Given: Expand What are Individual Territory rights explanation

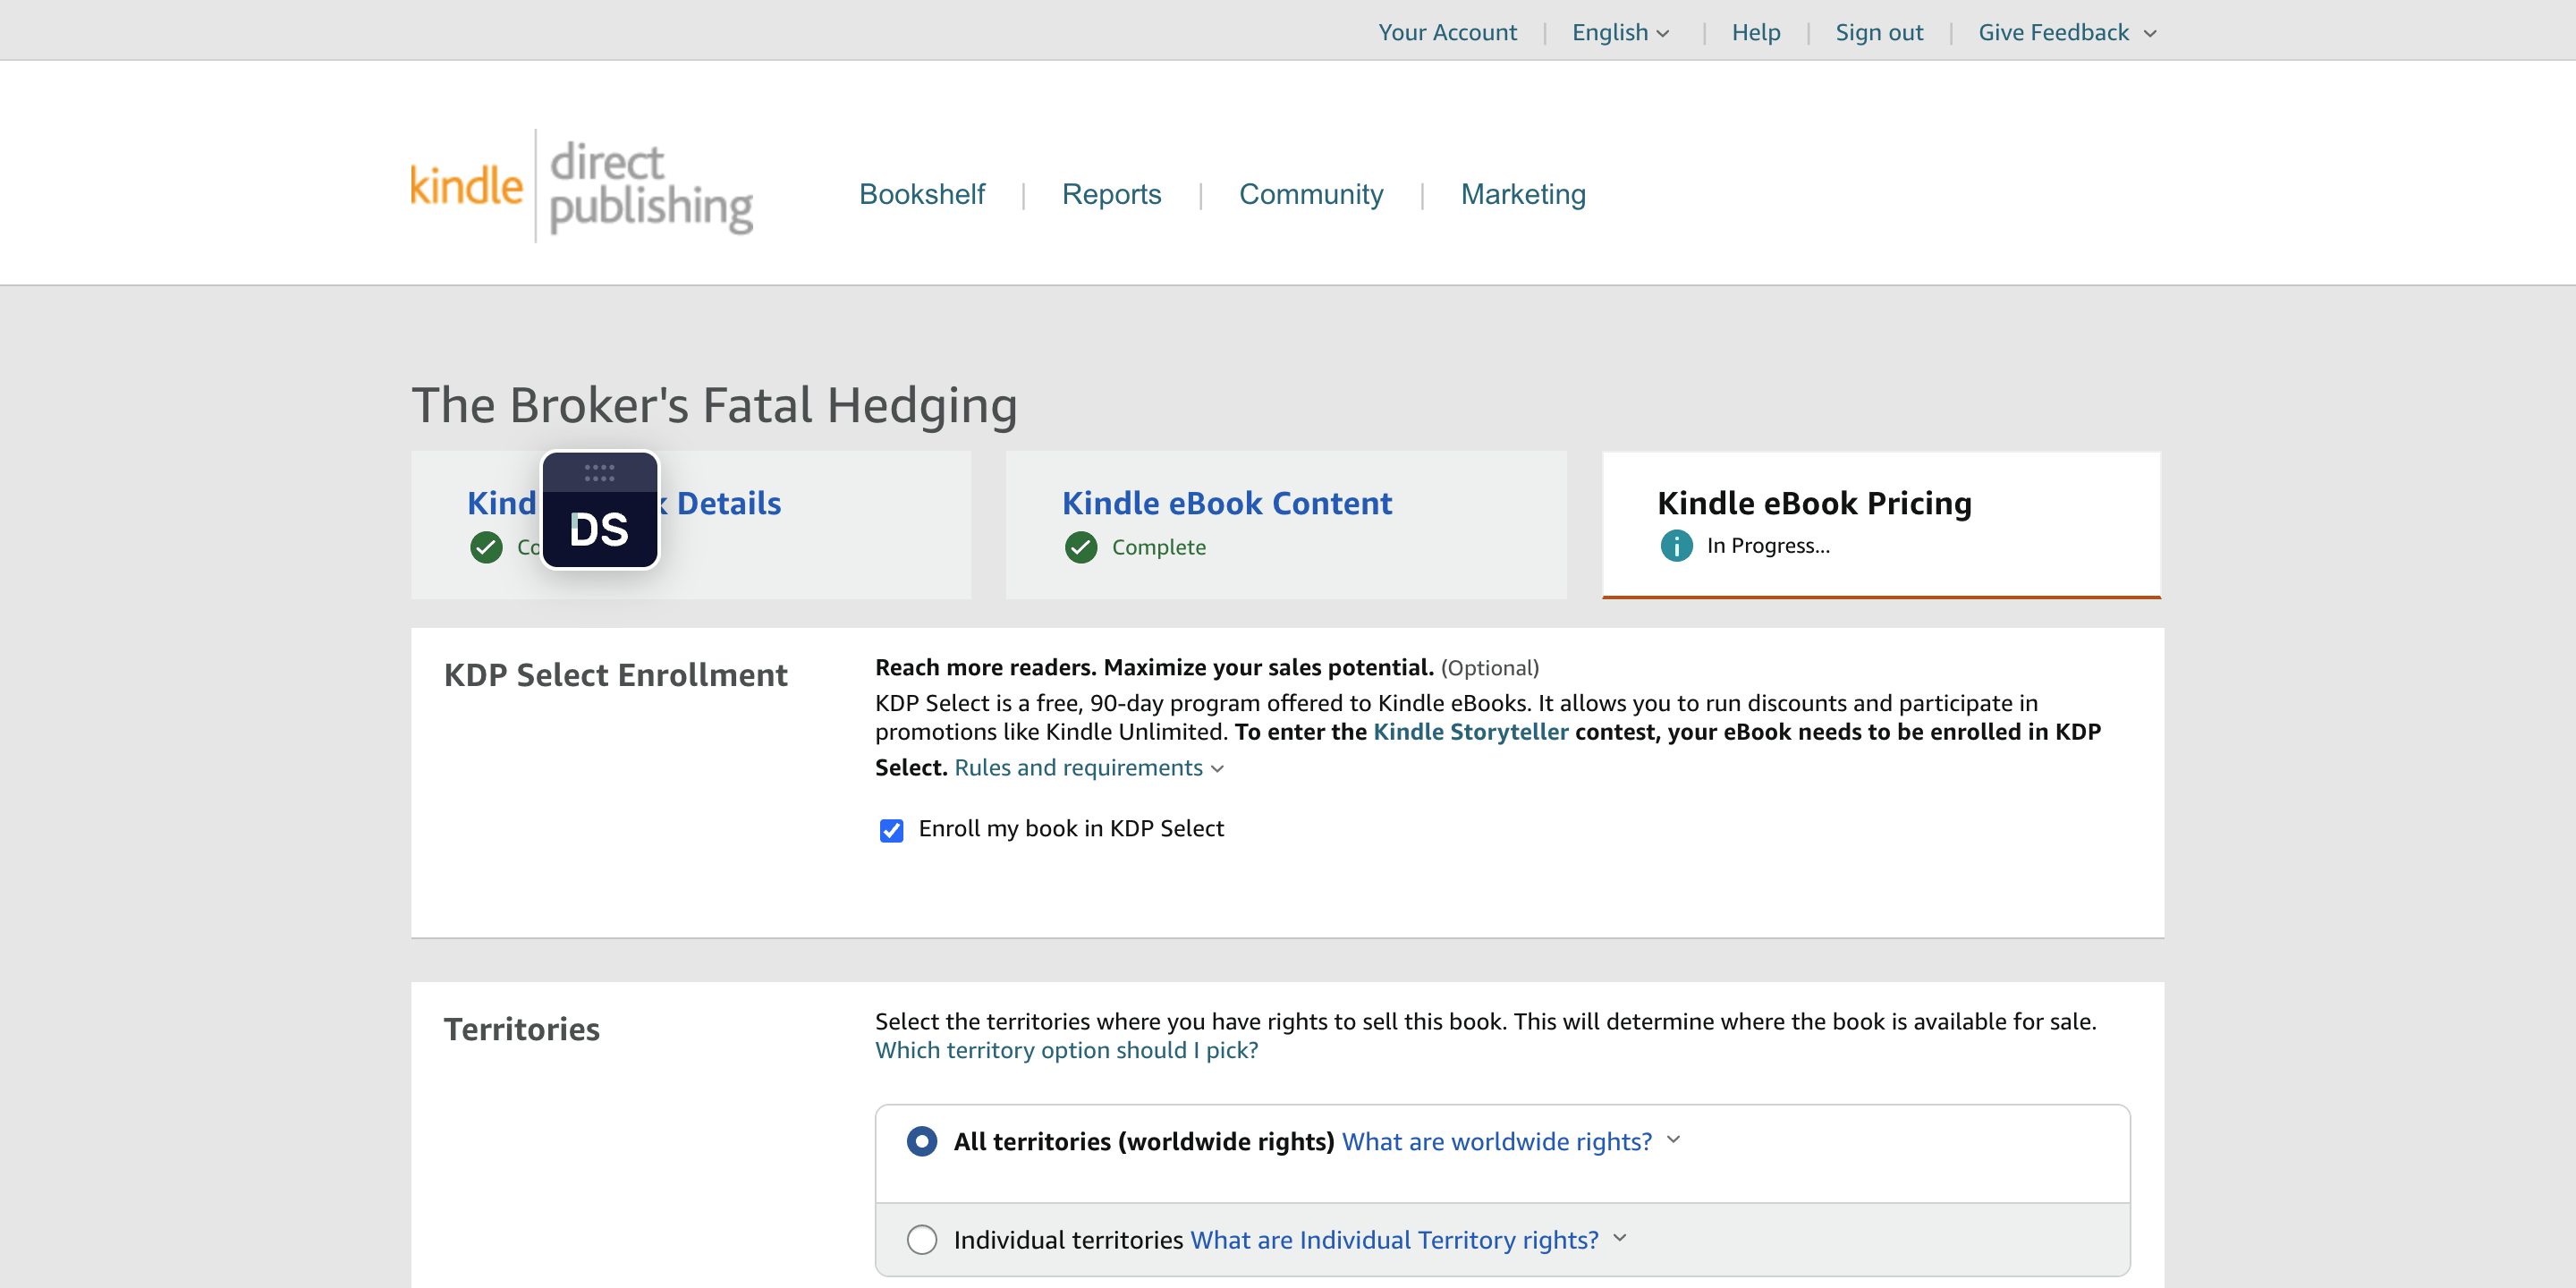Looking at the screenshot, I should (1408, 1240).
